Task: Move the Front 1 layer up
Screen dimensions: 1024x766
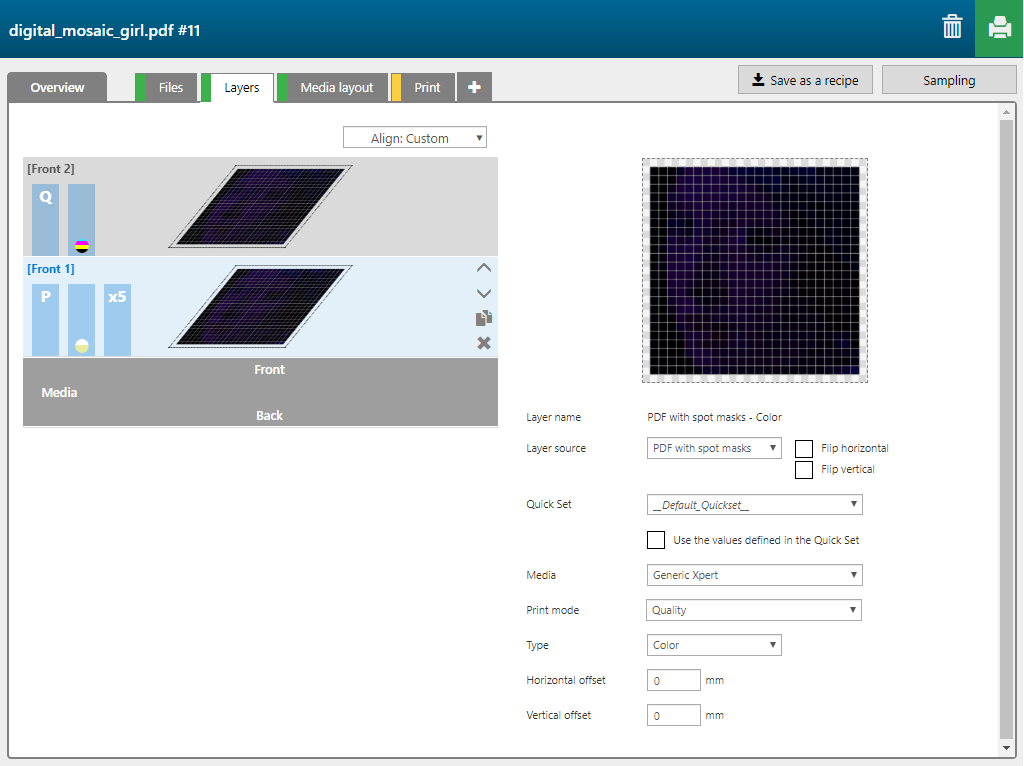Action: pos(484,268)
